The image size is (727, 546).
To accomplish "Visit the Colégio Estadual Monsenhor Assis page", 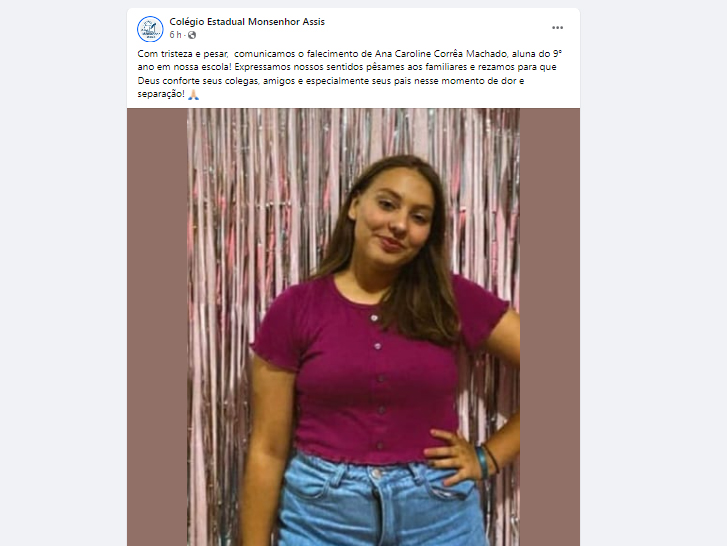I will (247, 21).
